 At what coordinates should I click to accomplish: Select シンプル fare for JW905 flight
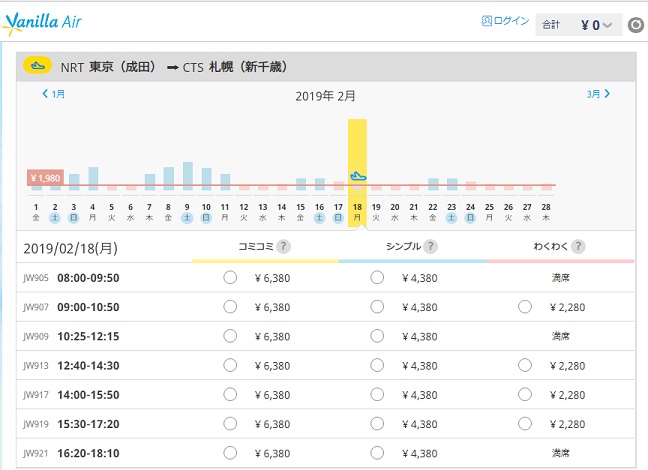click(x=377, y=277)
